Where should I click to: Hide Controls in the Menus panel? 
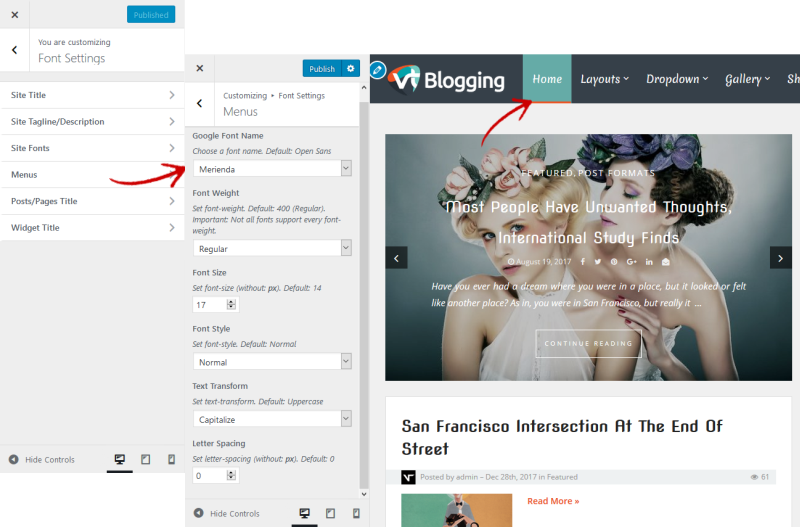[226, 514]
